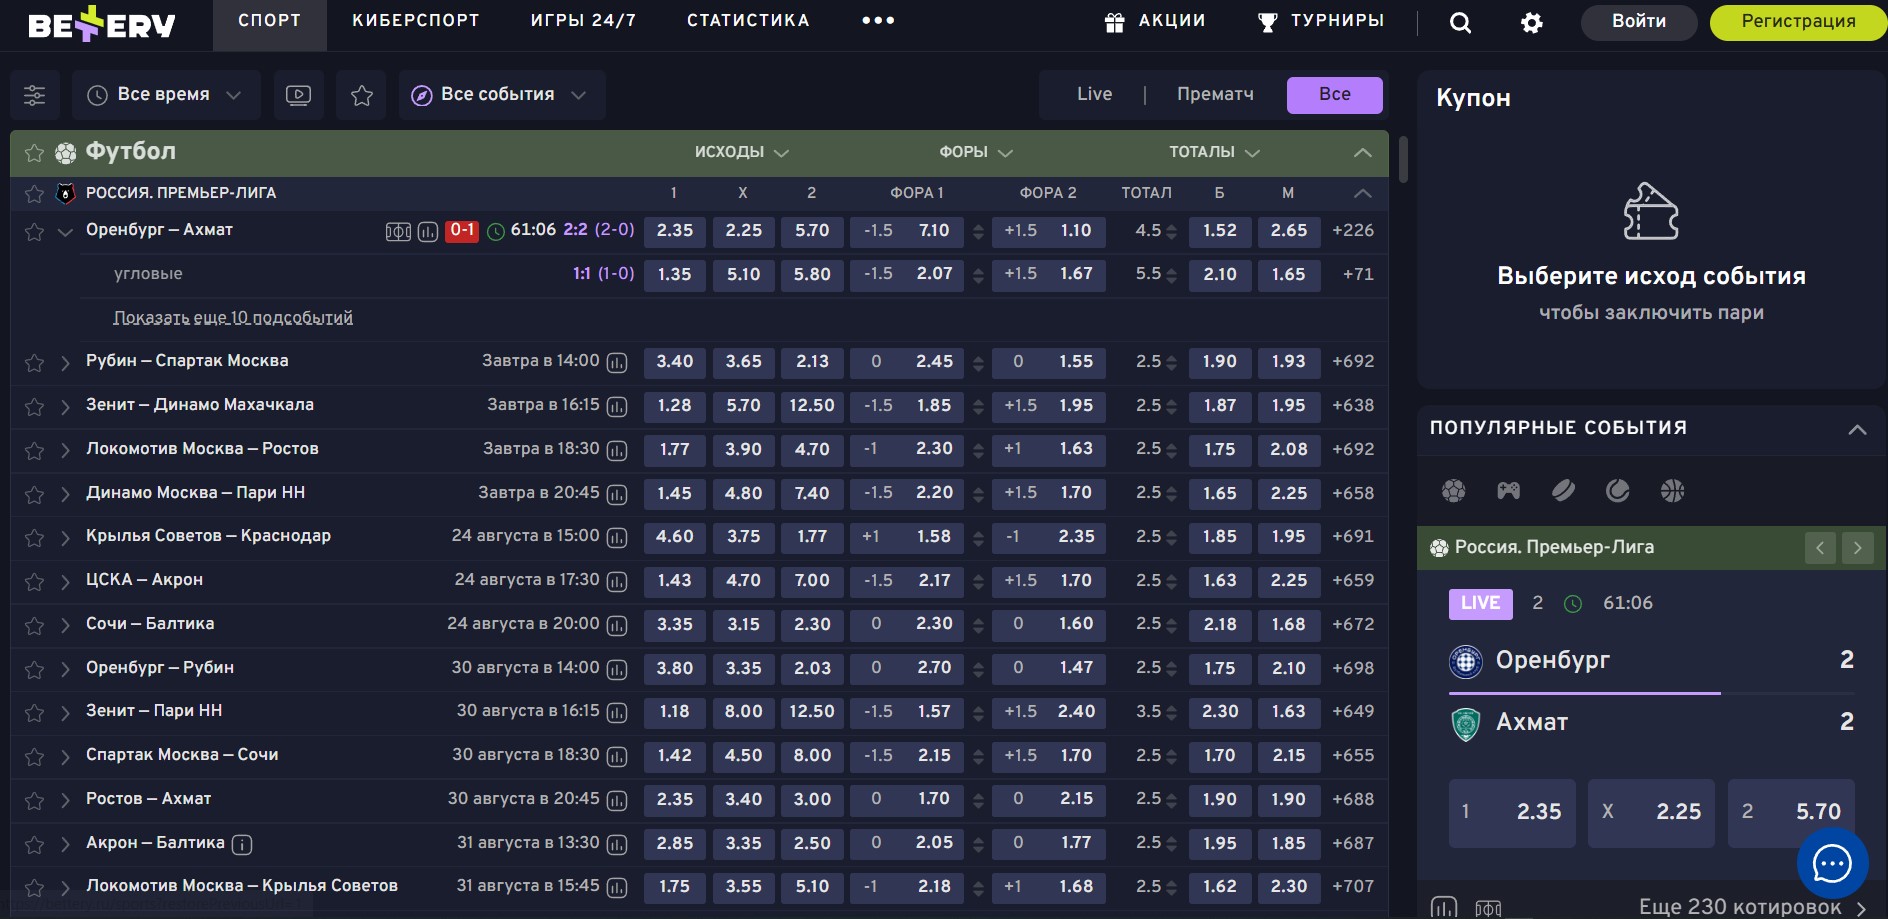Click the BetERV logo
1888x919 pixels.
point(101,24)
